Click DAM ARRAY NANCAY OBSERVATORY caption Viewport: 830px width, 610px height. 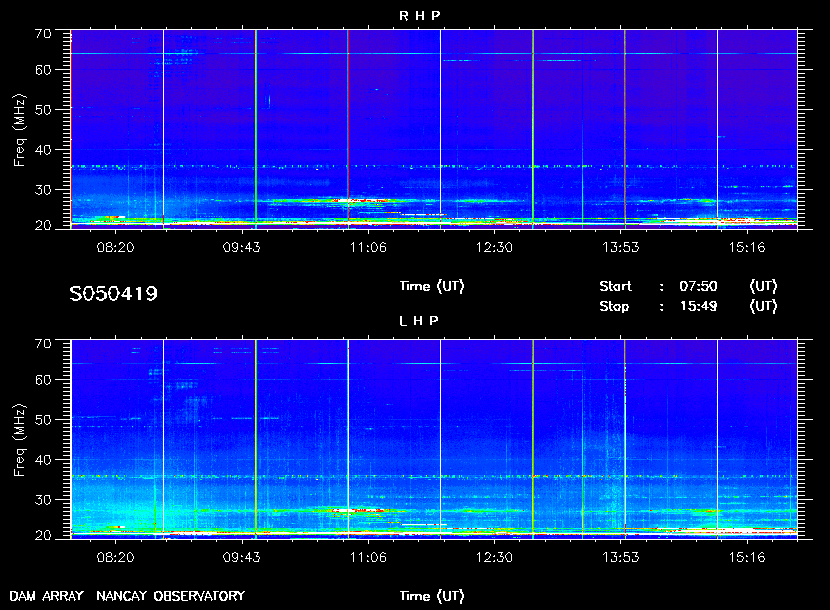(127, 596)
